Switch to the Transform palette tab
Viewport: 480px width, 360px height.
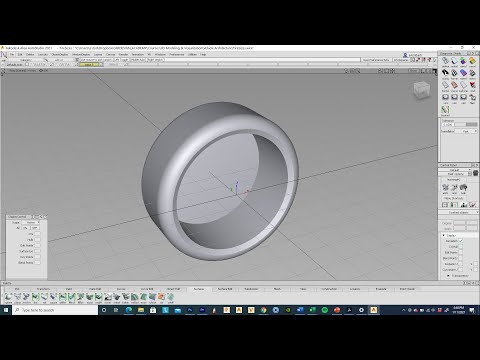click(x=43, y=289)
